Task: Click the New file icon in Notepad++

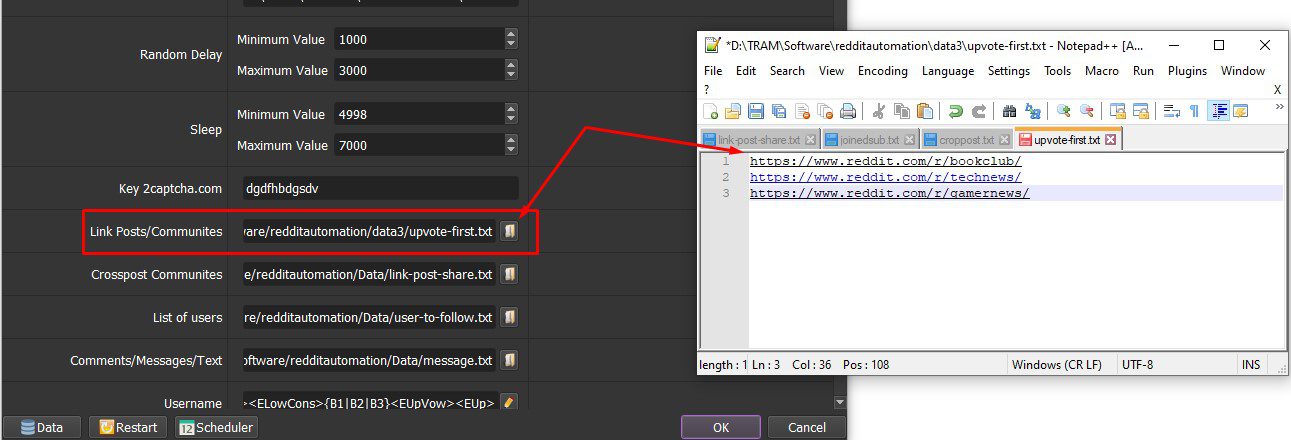Action: pyautogui.click(x=711, y=111)
